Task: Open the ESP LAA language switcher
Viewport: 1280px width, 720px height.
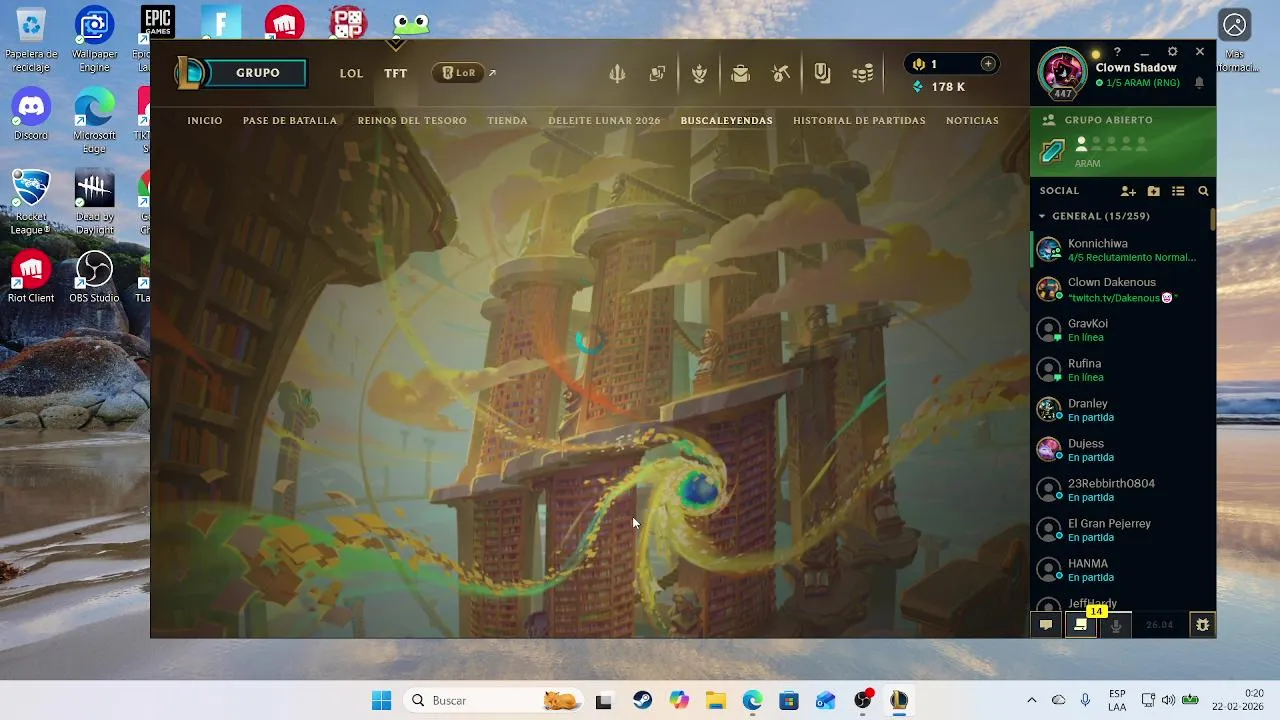Action: click(x=1117, y=700)
